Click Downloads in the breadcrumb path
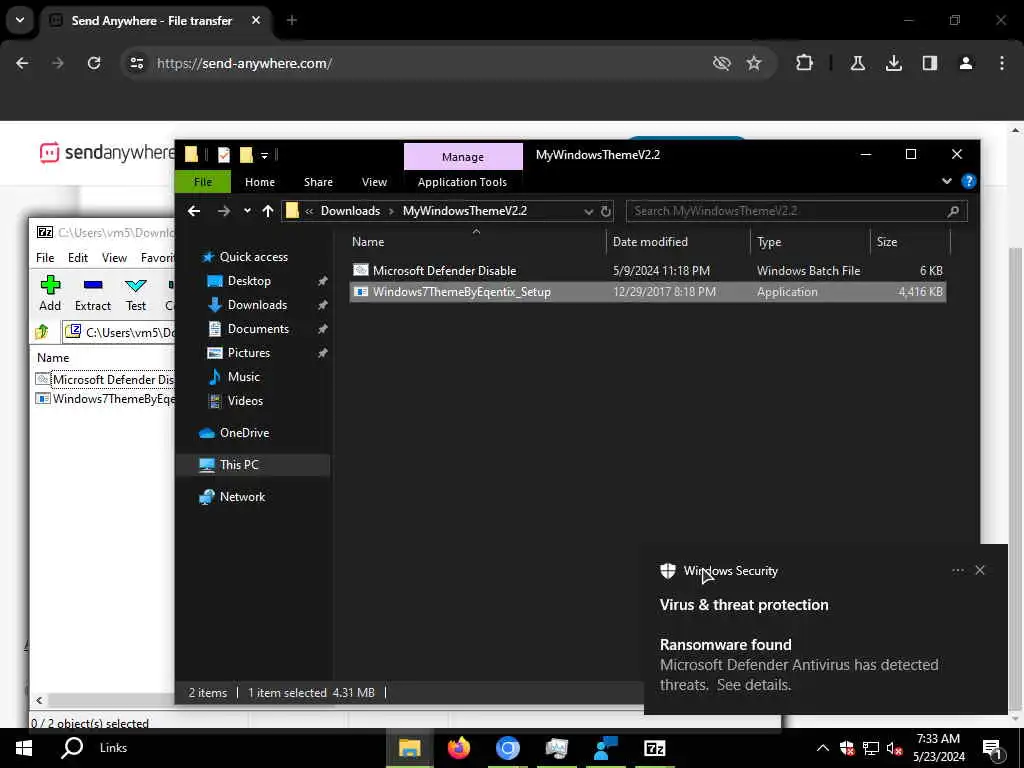Screen dimensions: 1024x768 tap(350, 211)
